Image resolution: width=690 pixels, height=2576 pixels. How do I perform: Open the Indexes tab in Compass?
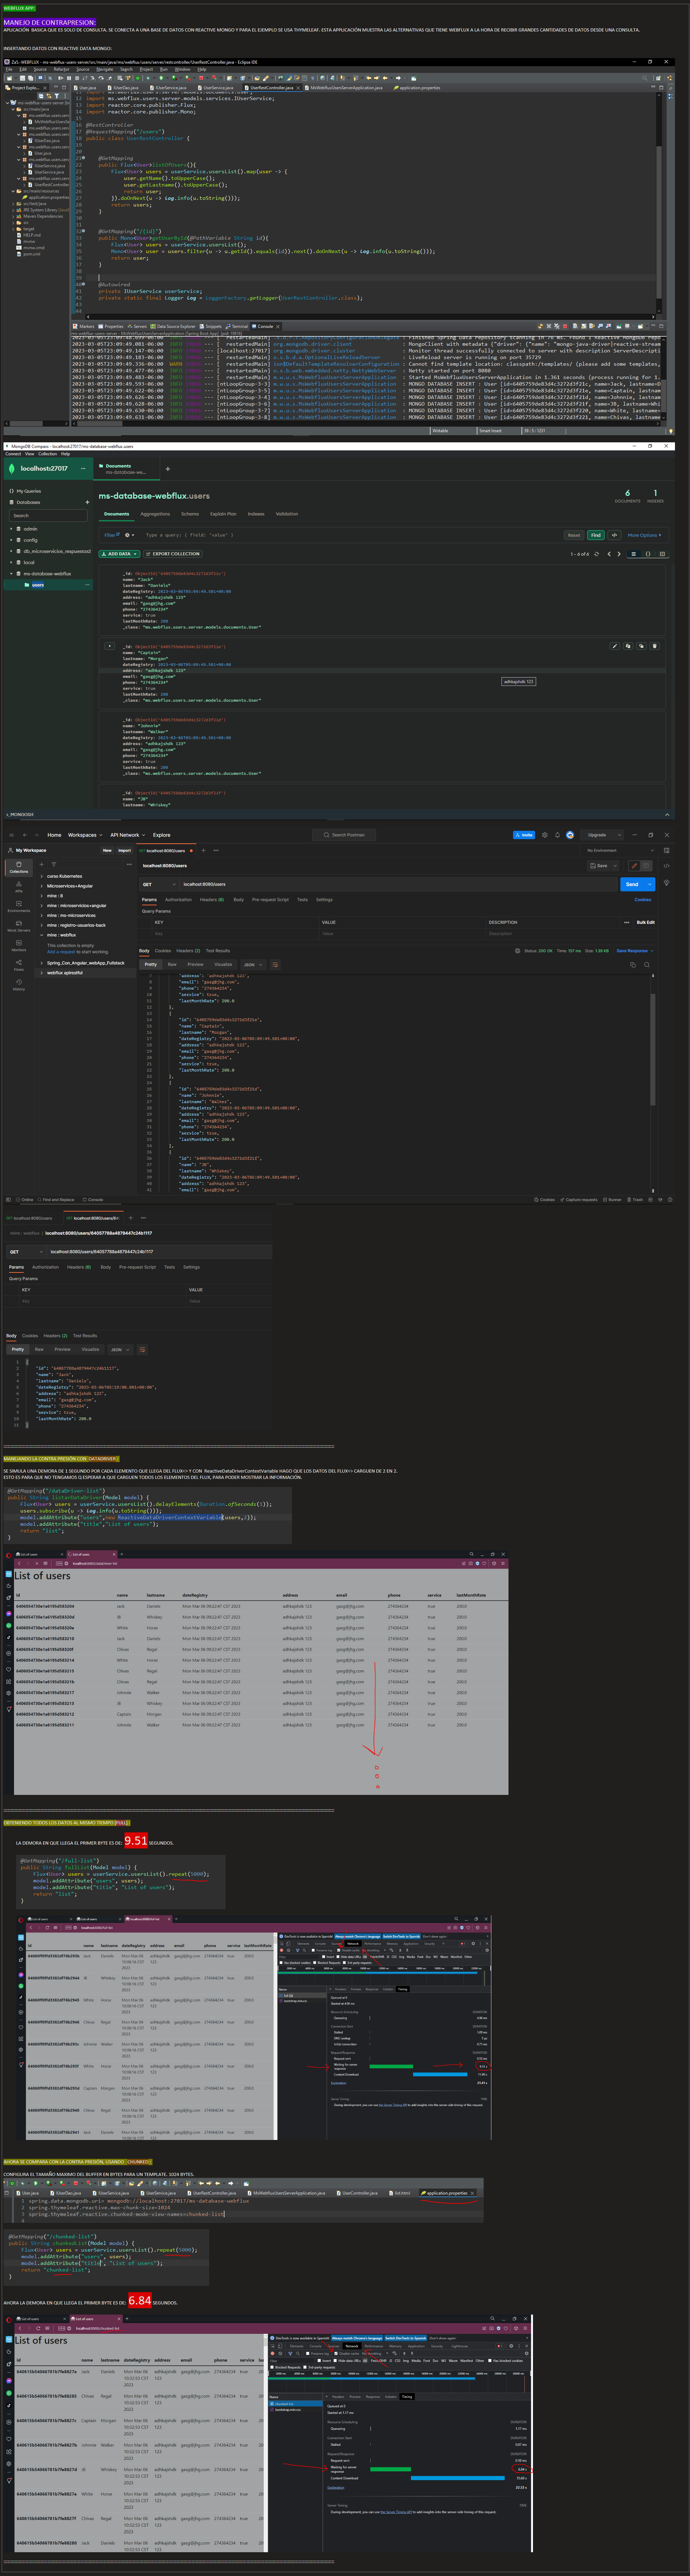coord(256,514)
